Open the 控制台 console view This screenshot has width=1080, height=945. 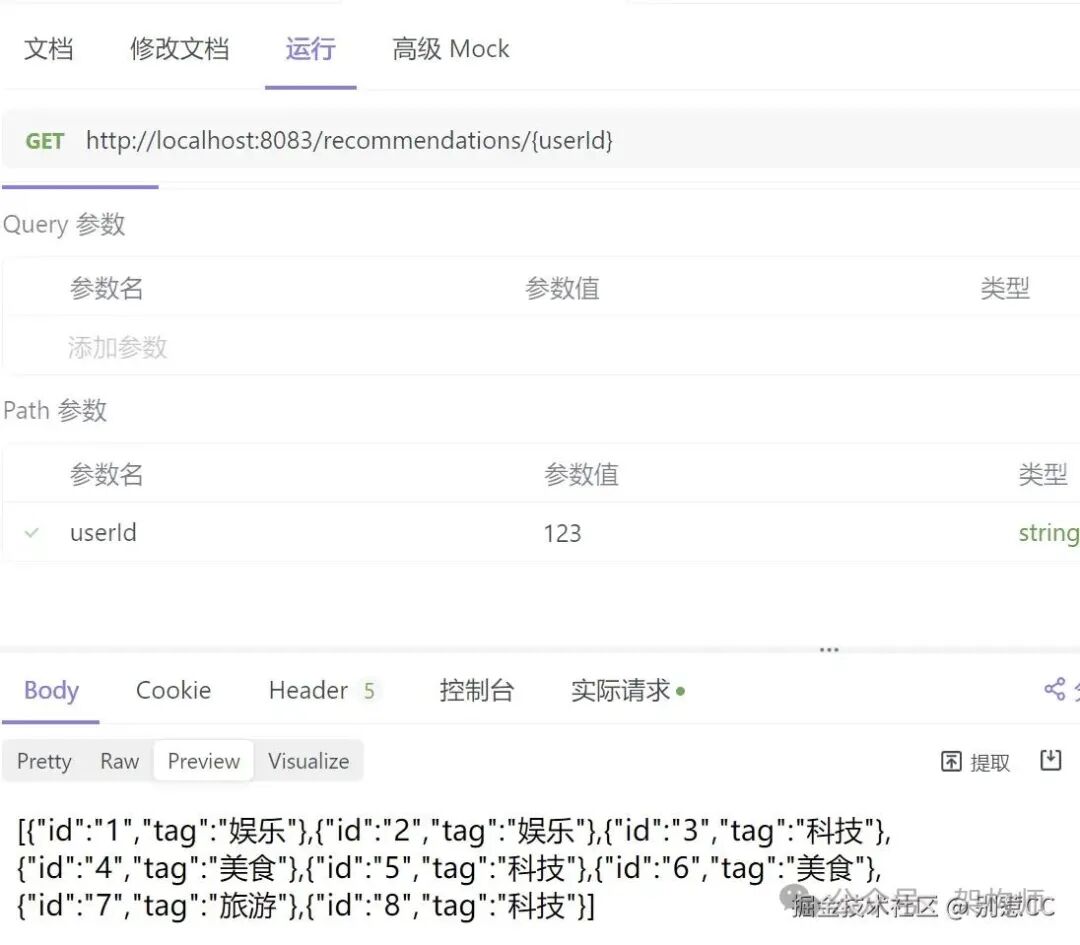[x=477, y=690]
